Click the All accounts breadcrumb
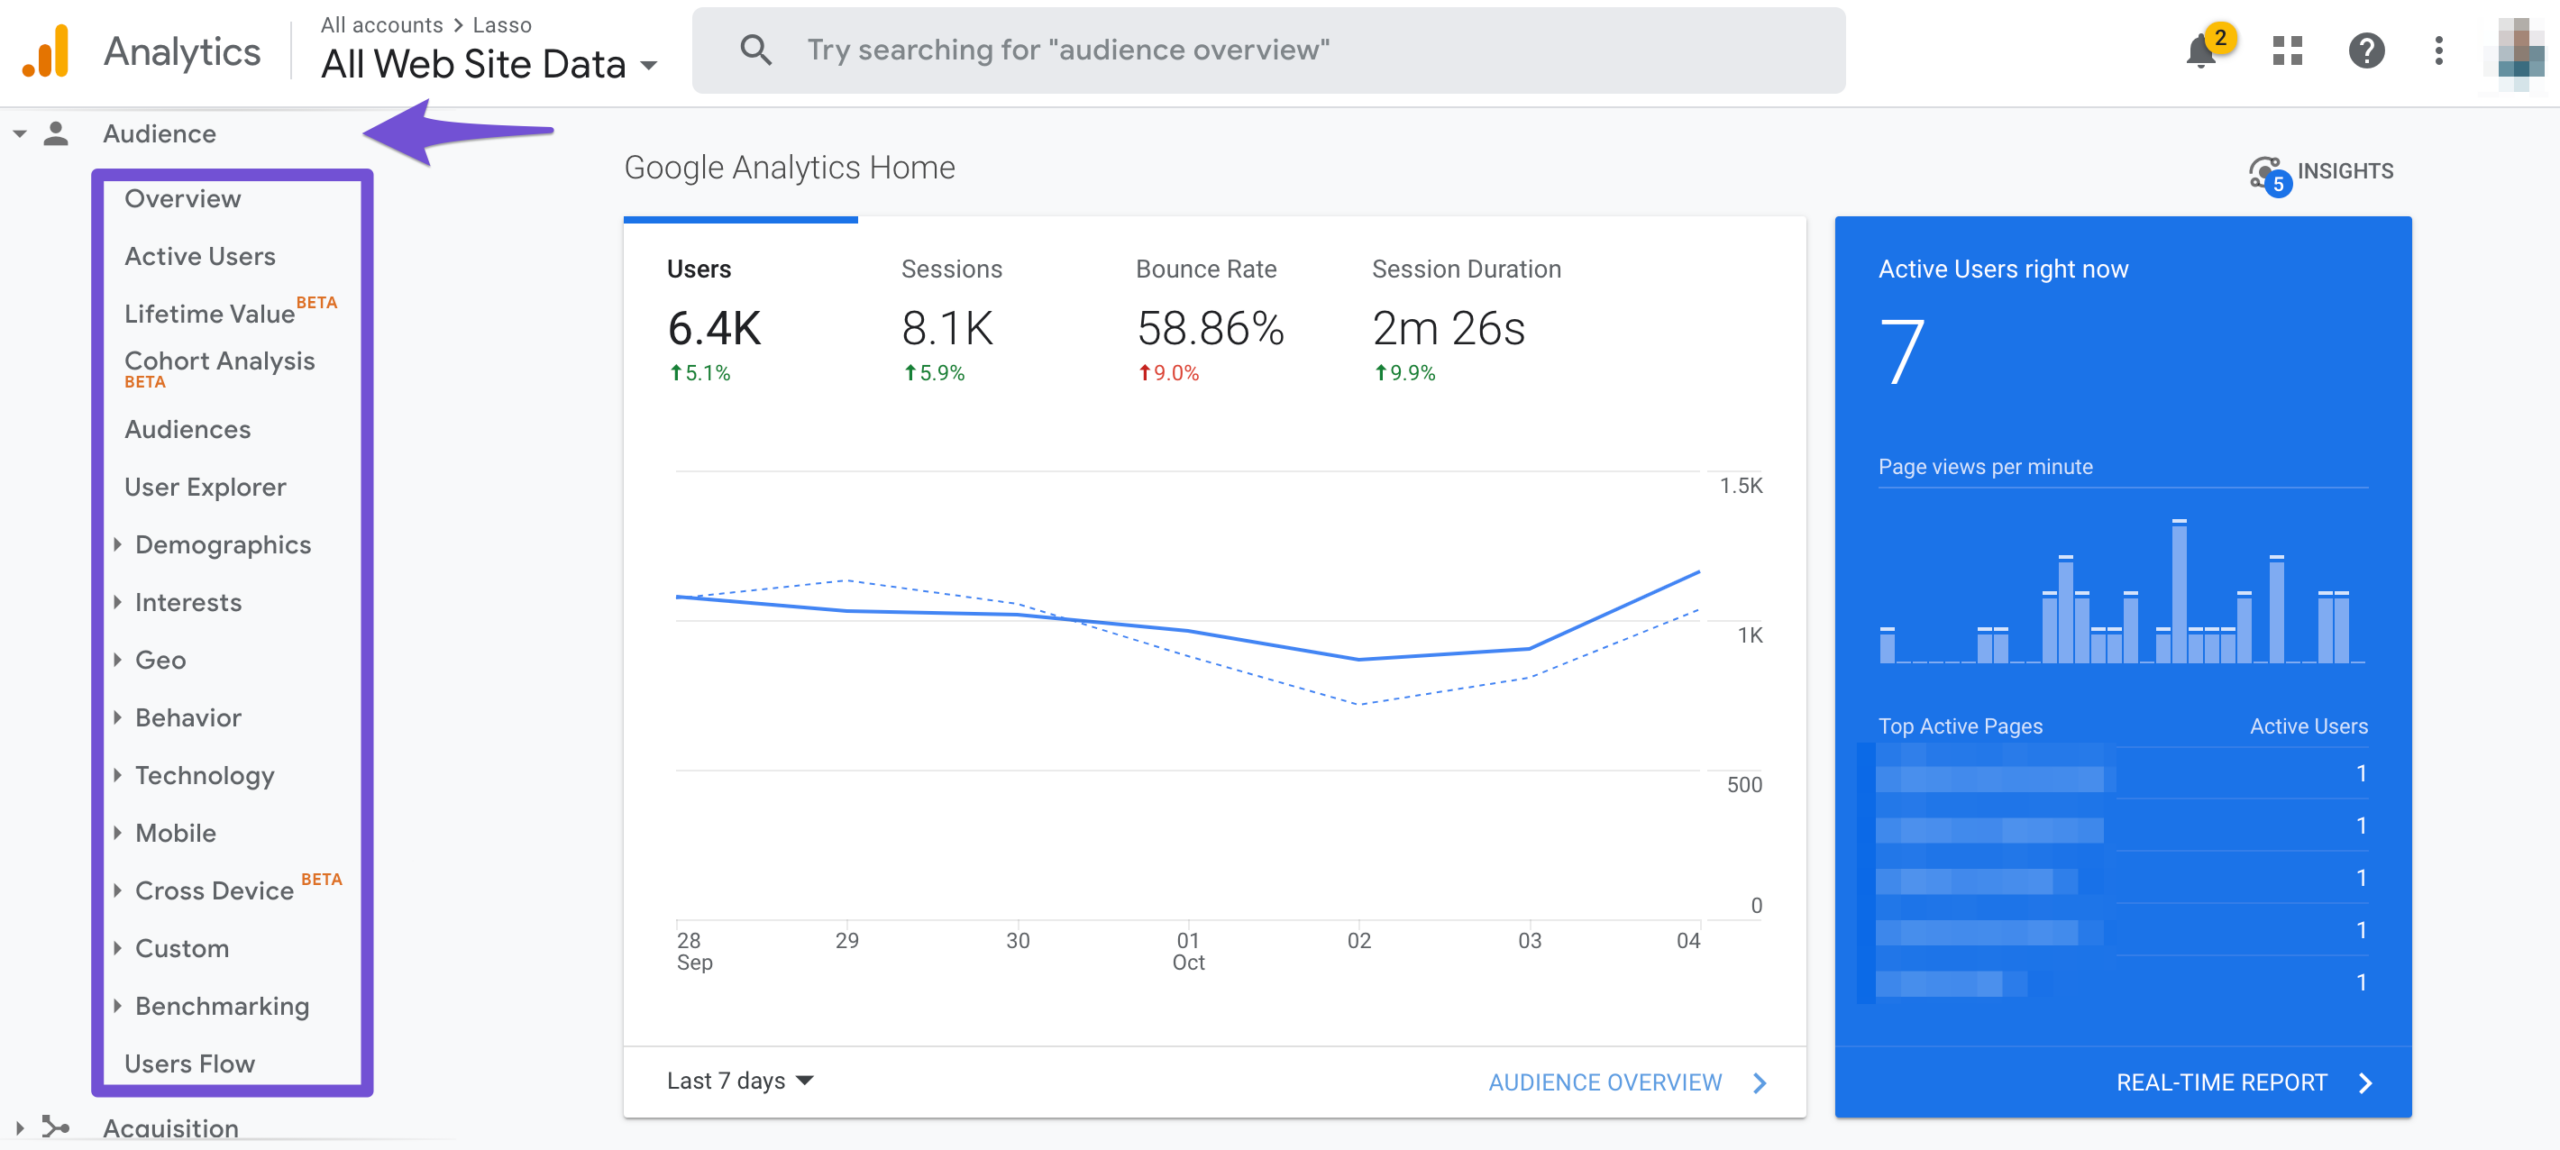The image size is (2560, 1150). pyautogui.click(x=382, y=25)
